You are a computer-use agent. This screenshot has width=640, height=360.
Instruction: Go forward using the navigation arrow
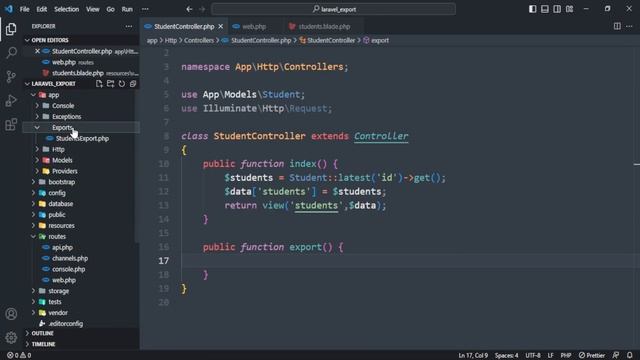click(202, 9)
